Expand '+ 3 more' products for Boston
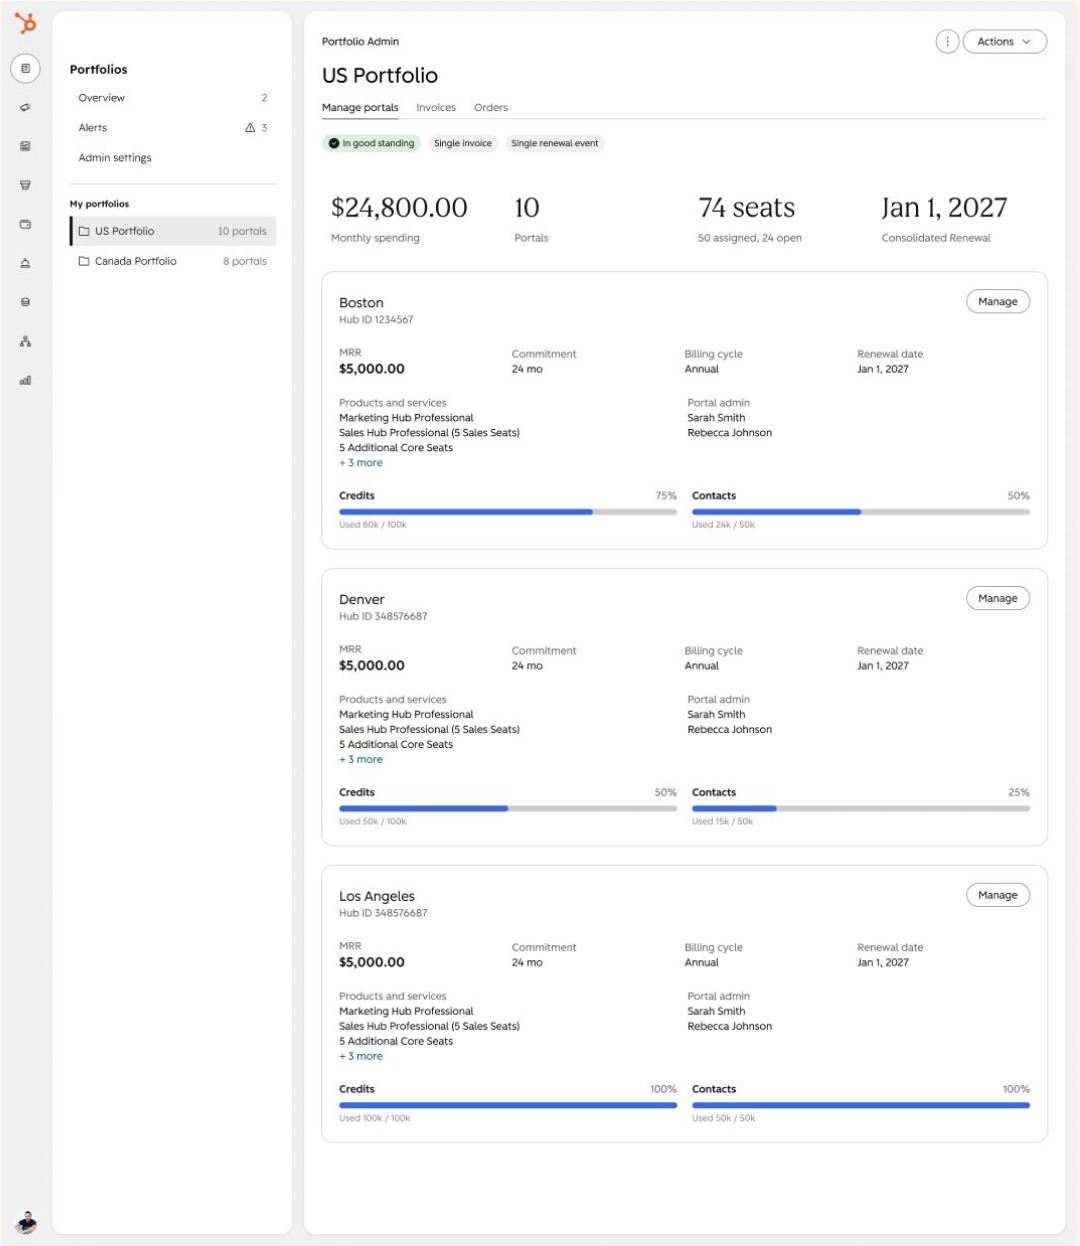 pos(361,463)
